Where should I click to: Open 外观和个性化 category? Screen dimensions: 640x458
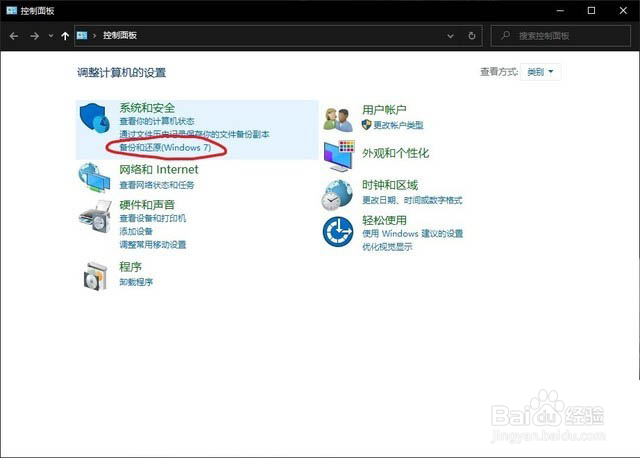(396, 153)
